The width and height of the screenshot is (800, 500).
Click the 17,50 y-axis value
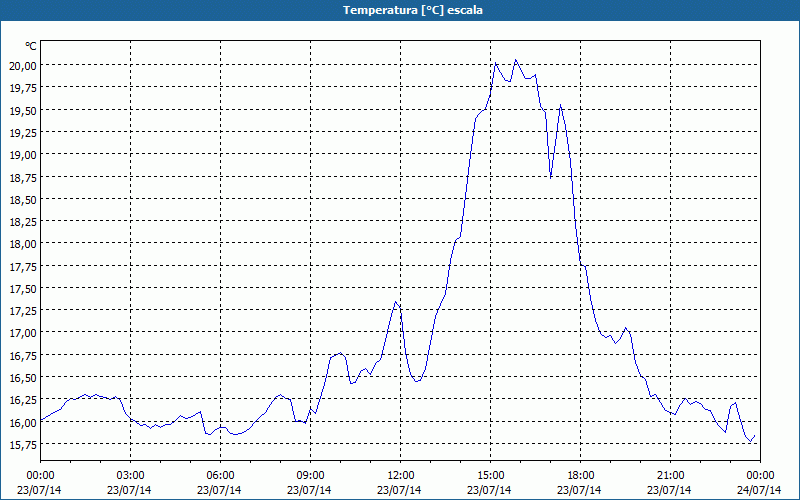pos(23,288)
